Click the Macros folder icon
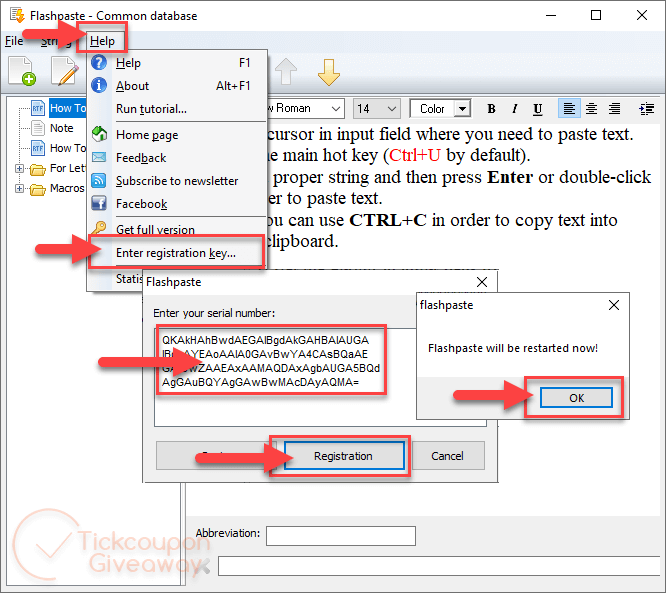 38,189
